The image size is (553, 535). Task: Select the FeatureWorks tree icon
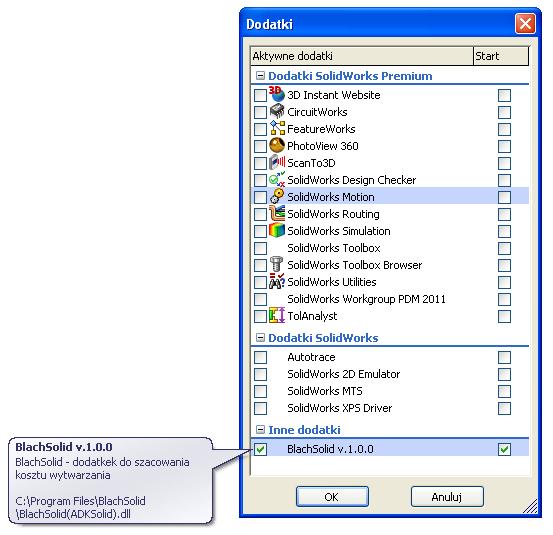pos(277,128)
